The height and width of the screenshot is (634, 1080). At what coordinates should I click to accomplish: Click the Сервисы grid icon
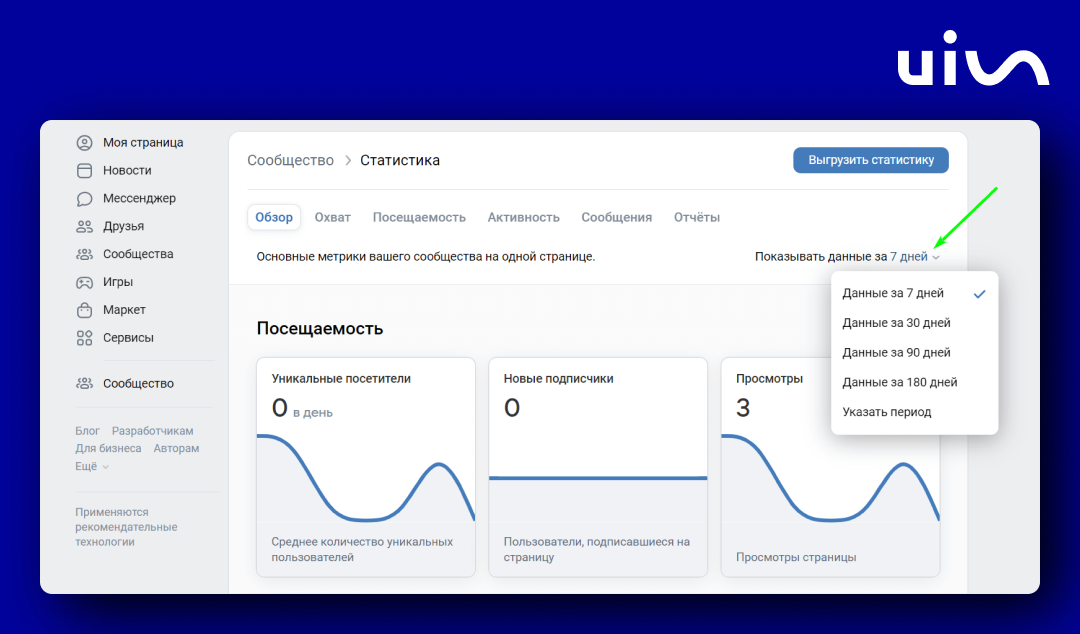coord(84,338)
